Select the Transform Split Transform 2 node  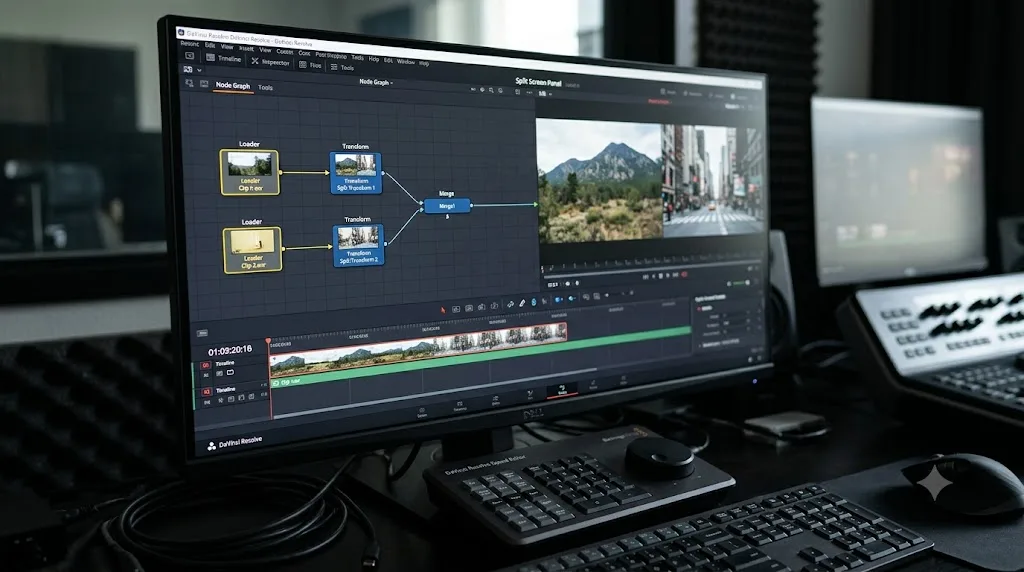[x=358, y=246]
